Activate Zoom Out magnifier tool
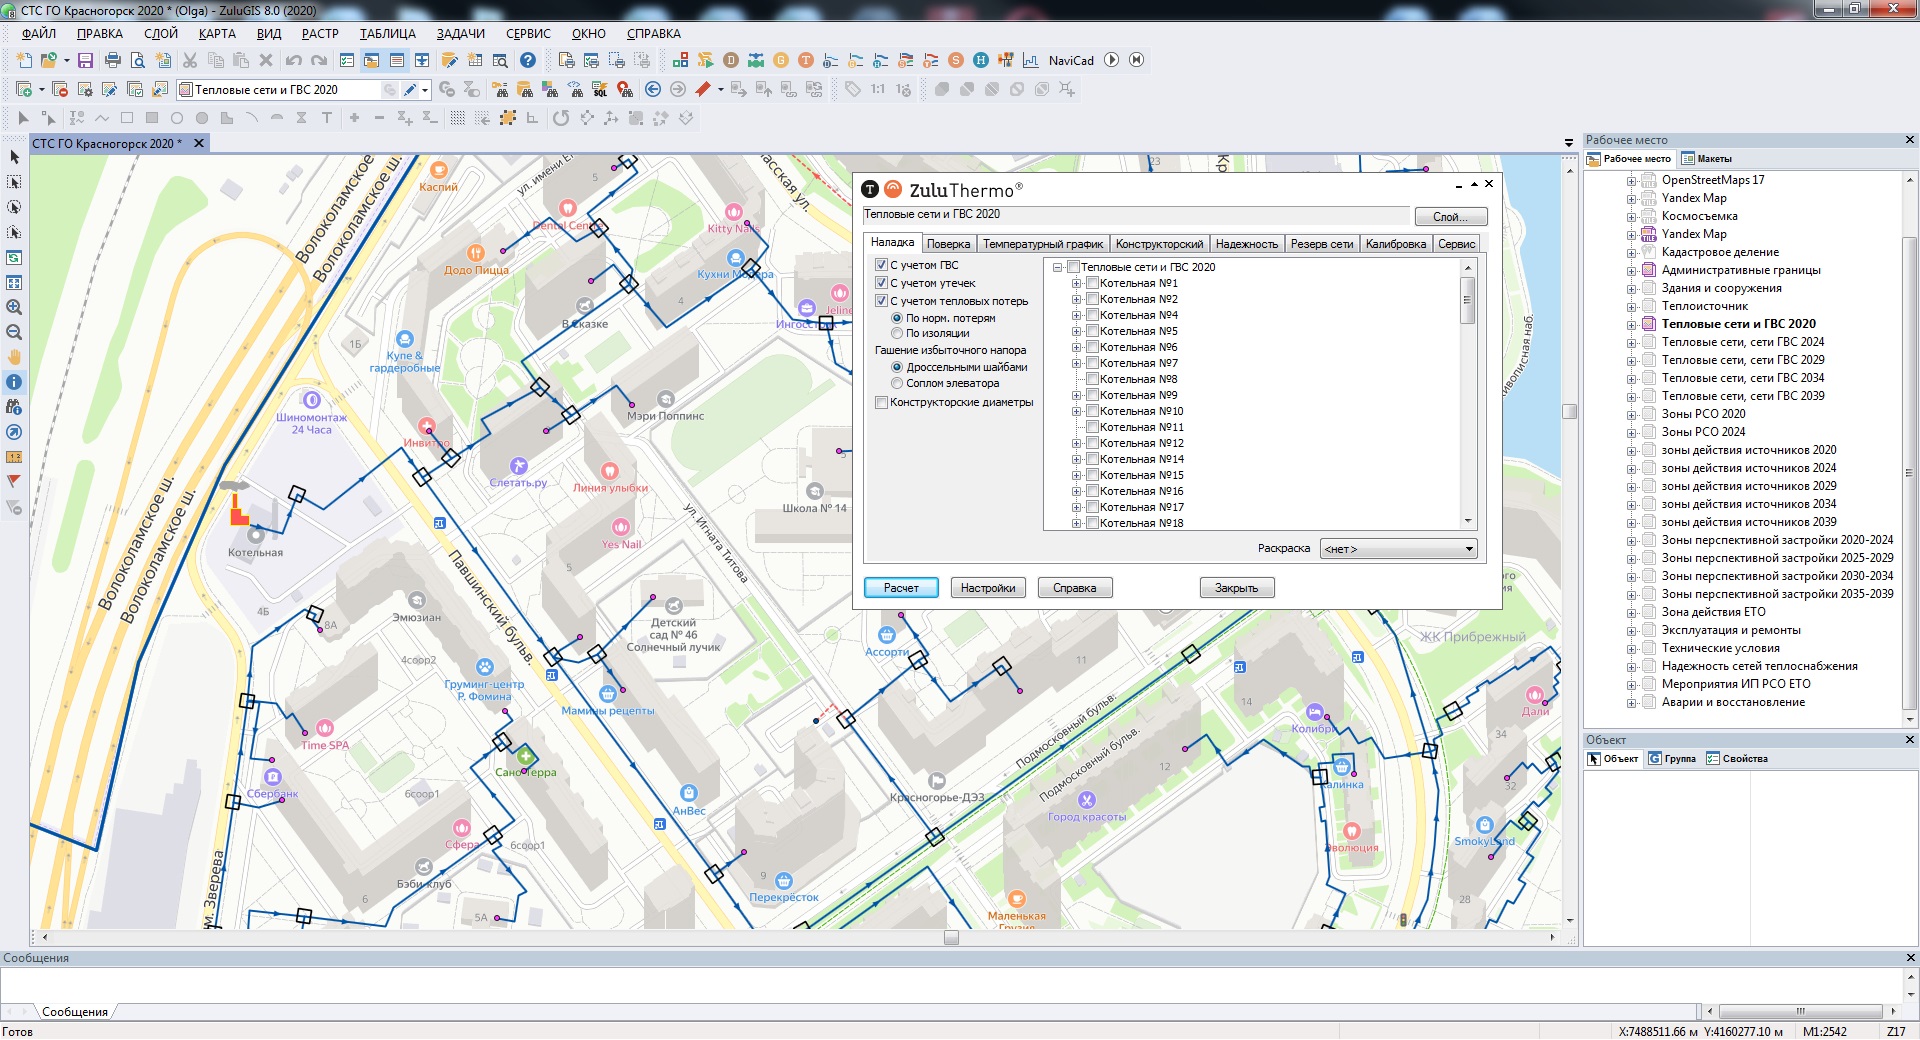The width and height of the screenshot is (1920, 1040). pyautogui.click(x=14, y=332)
